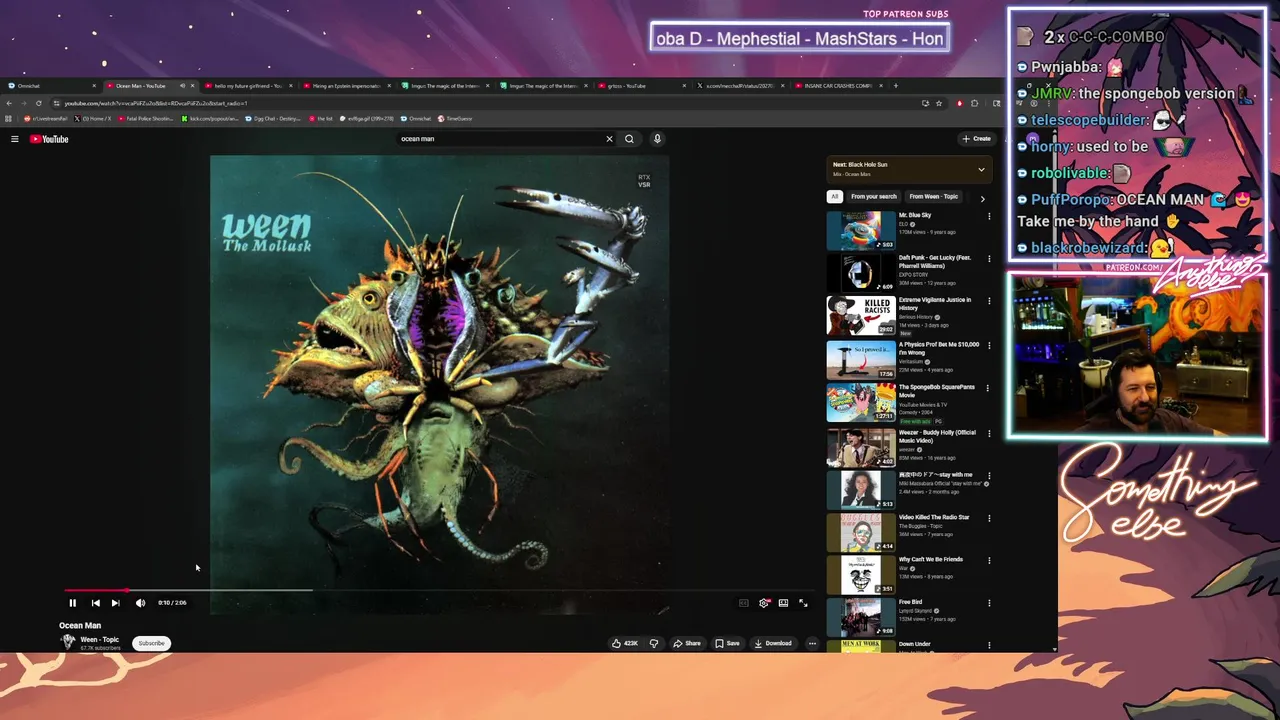Viewport: 1280px width, 720px height.
Task: Go back in the browser
Action: (x=9, y=103)
